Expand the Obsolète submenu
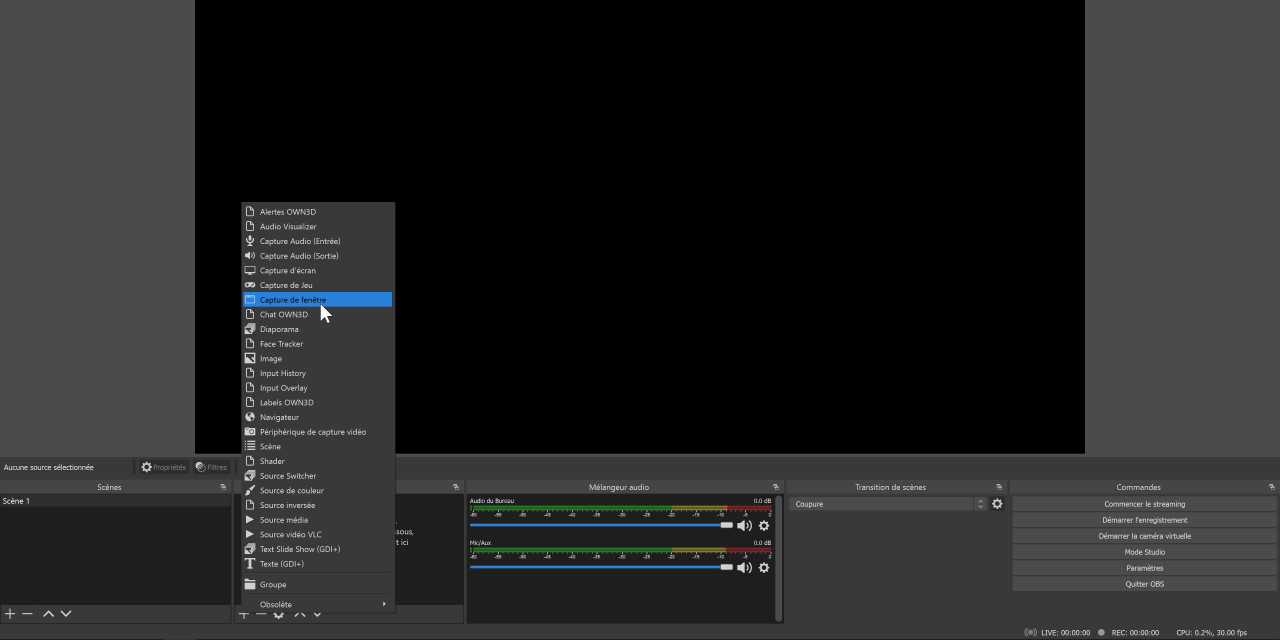The height and width of the screenshot is (640, 1280). coord(318,604)
